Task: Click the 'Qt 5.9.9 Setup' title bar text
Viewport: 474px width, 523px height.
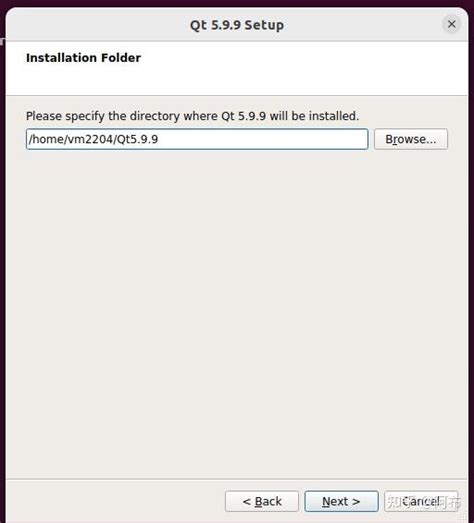Action: (x=237, y=25)
